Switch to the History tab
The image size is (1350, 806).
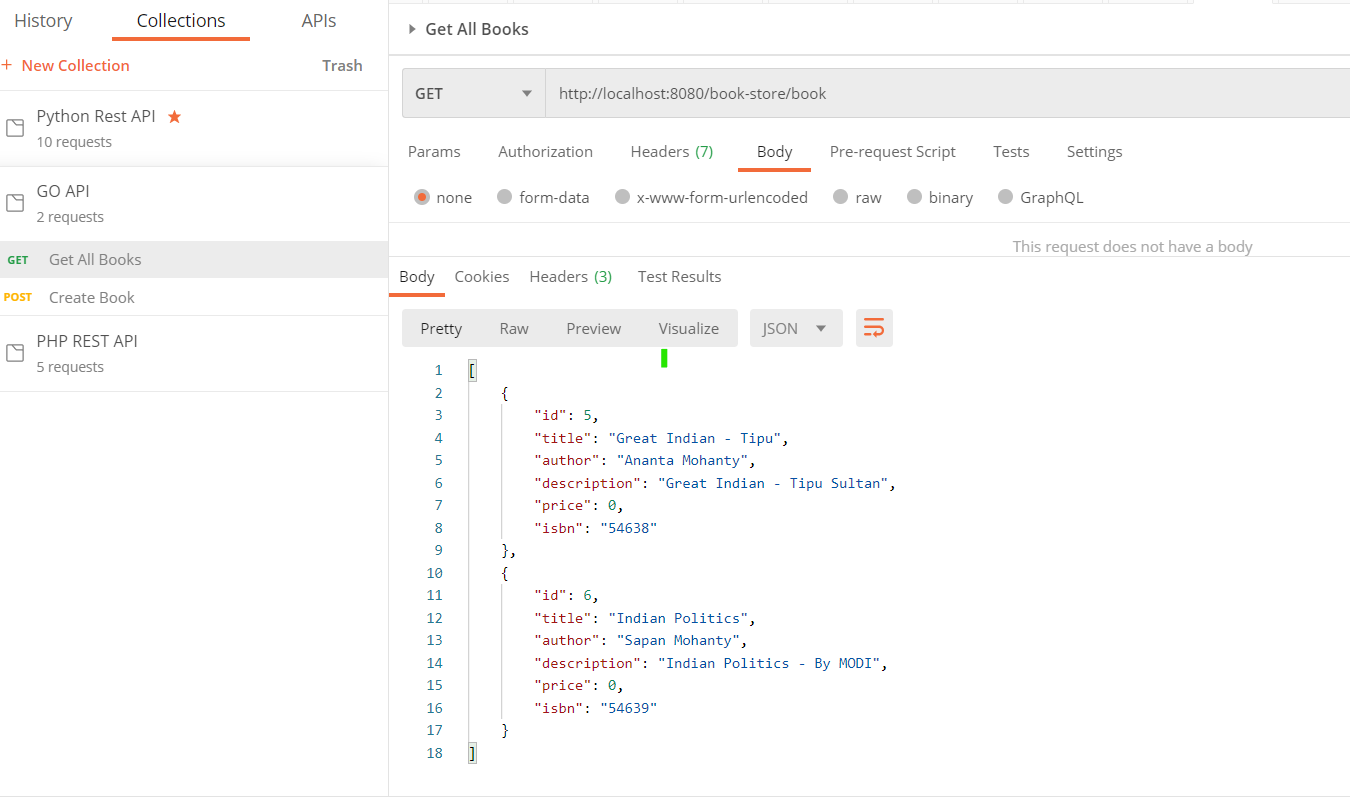(43, 20)
